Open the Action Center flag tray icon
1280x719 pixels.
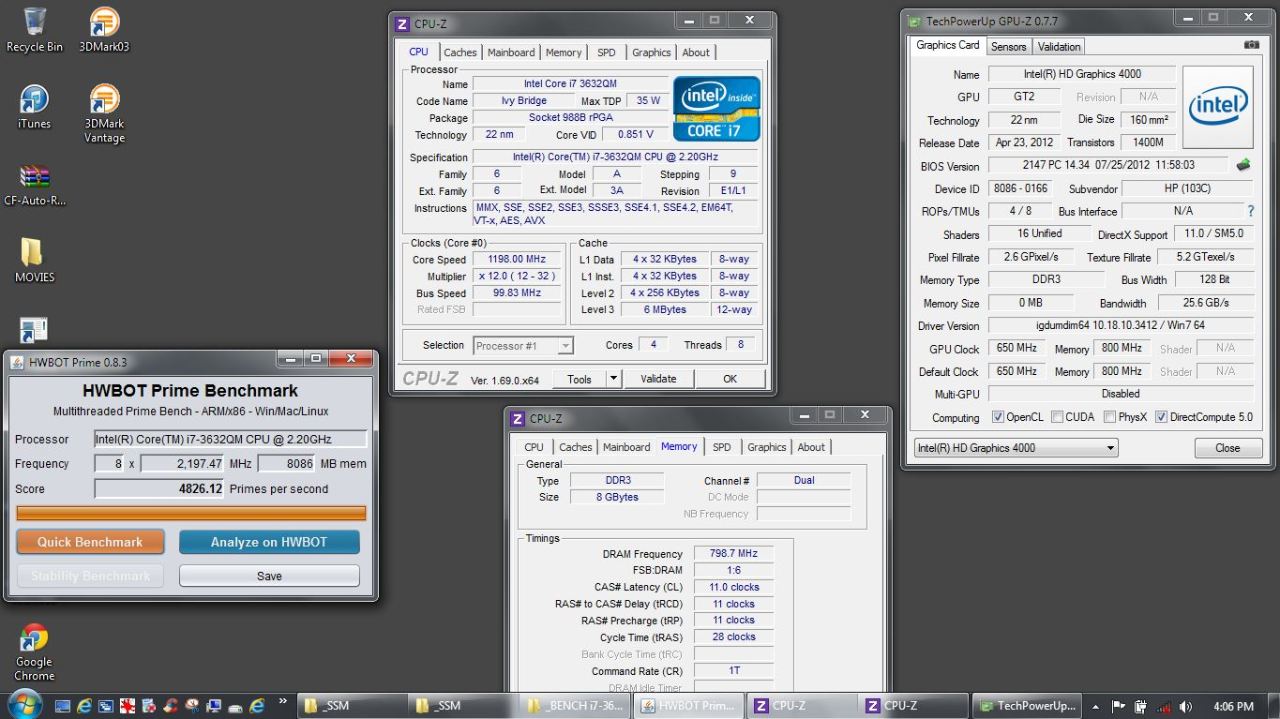click(1118, 706)
